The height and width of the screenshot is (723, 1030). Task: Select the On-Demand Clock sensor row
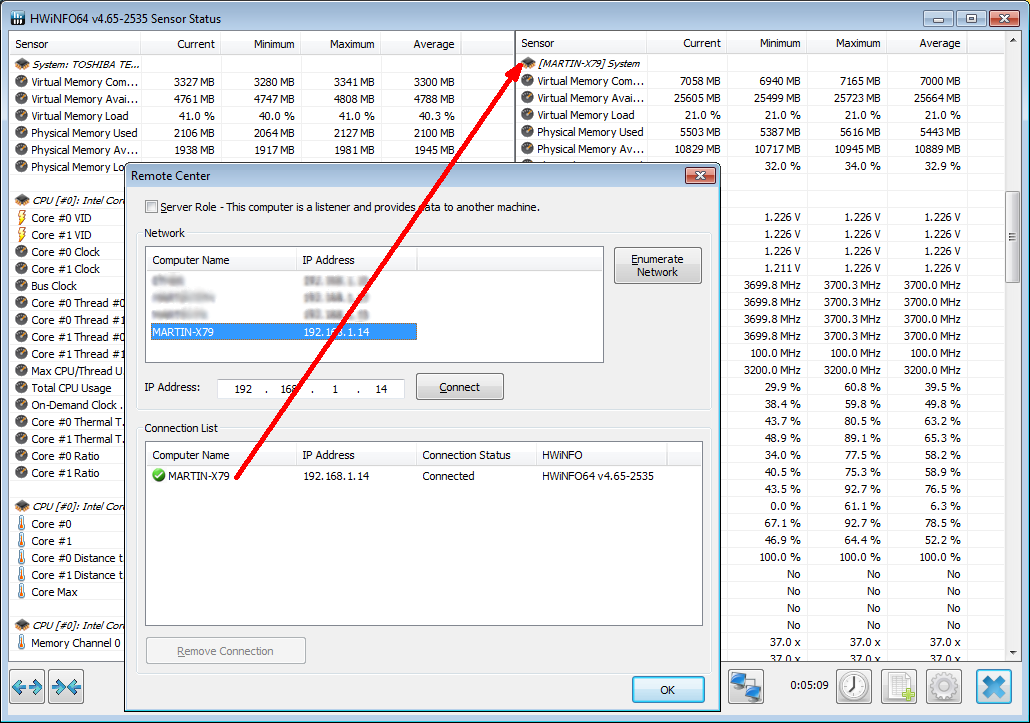pos(69,405)
